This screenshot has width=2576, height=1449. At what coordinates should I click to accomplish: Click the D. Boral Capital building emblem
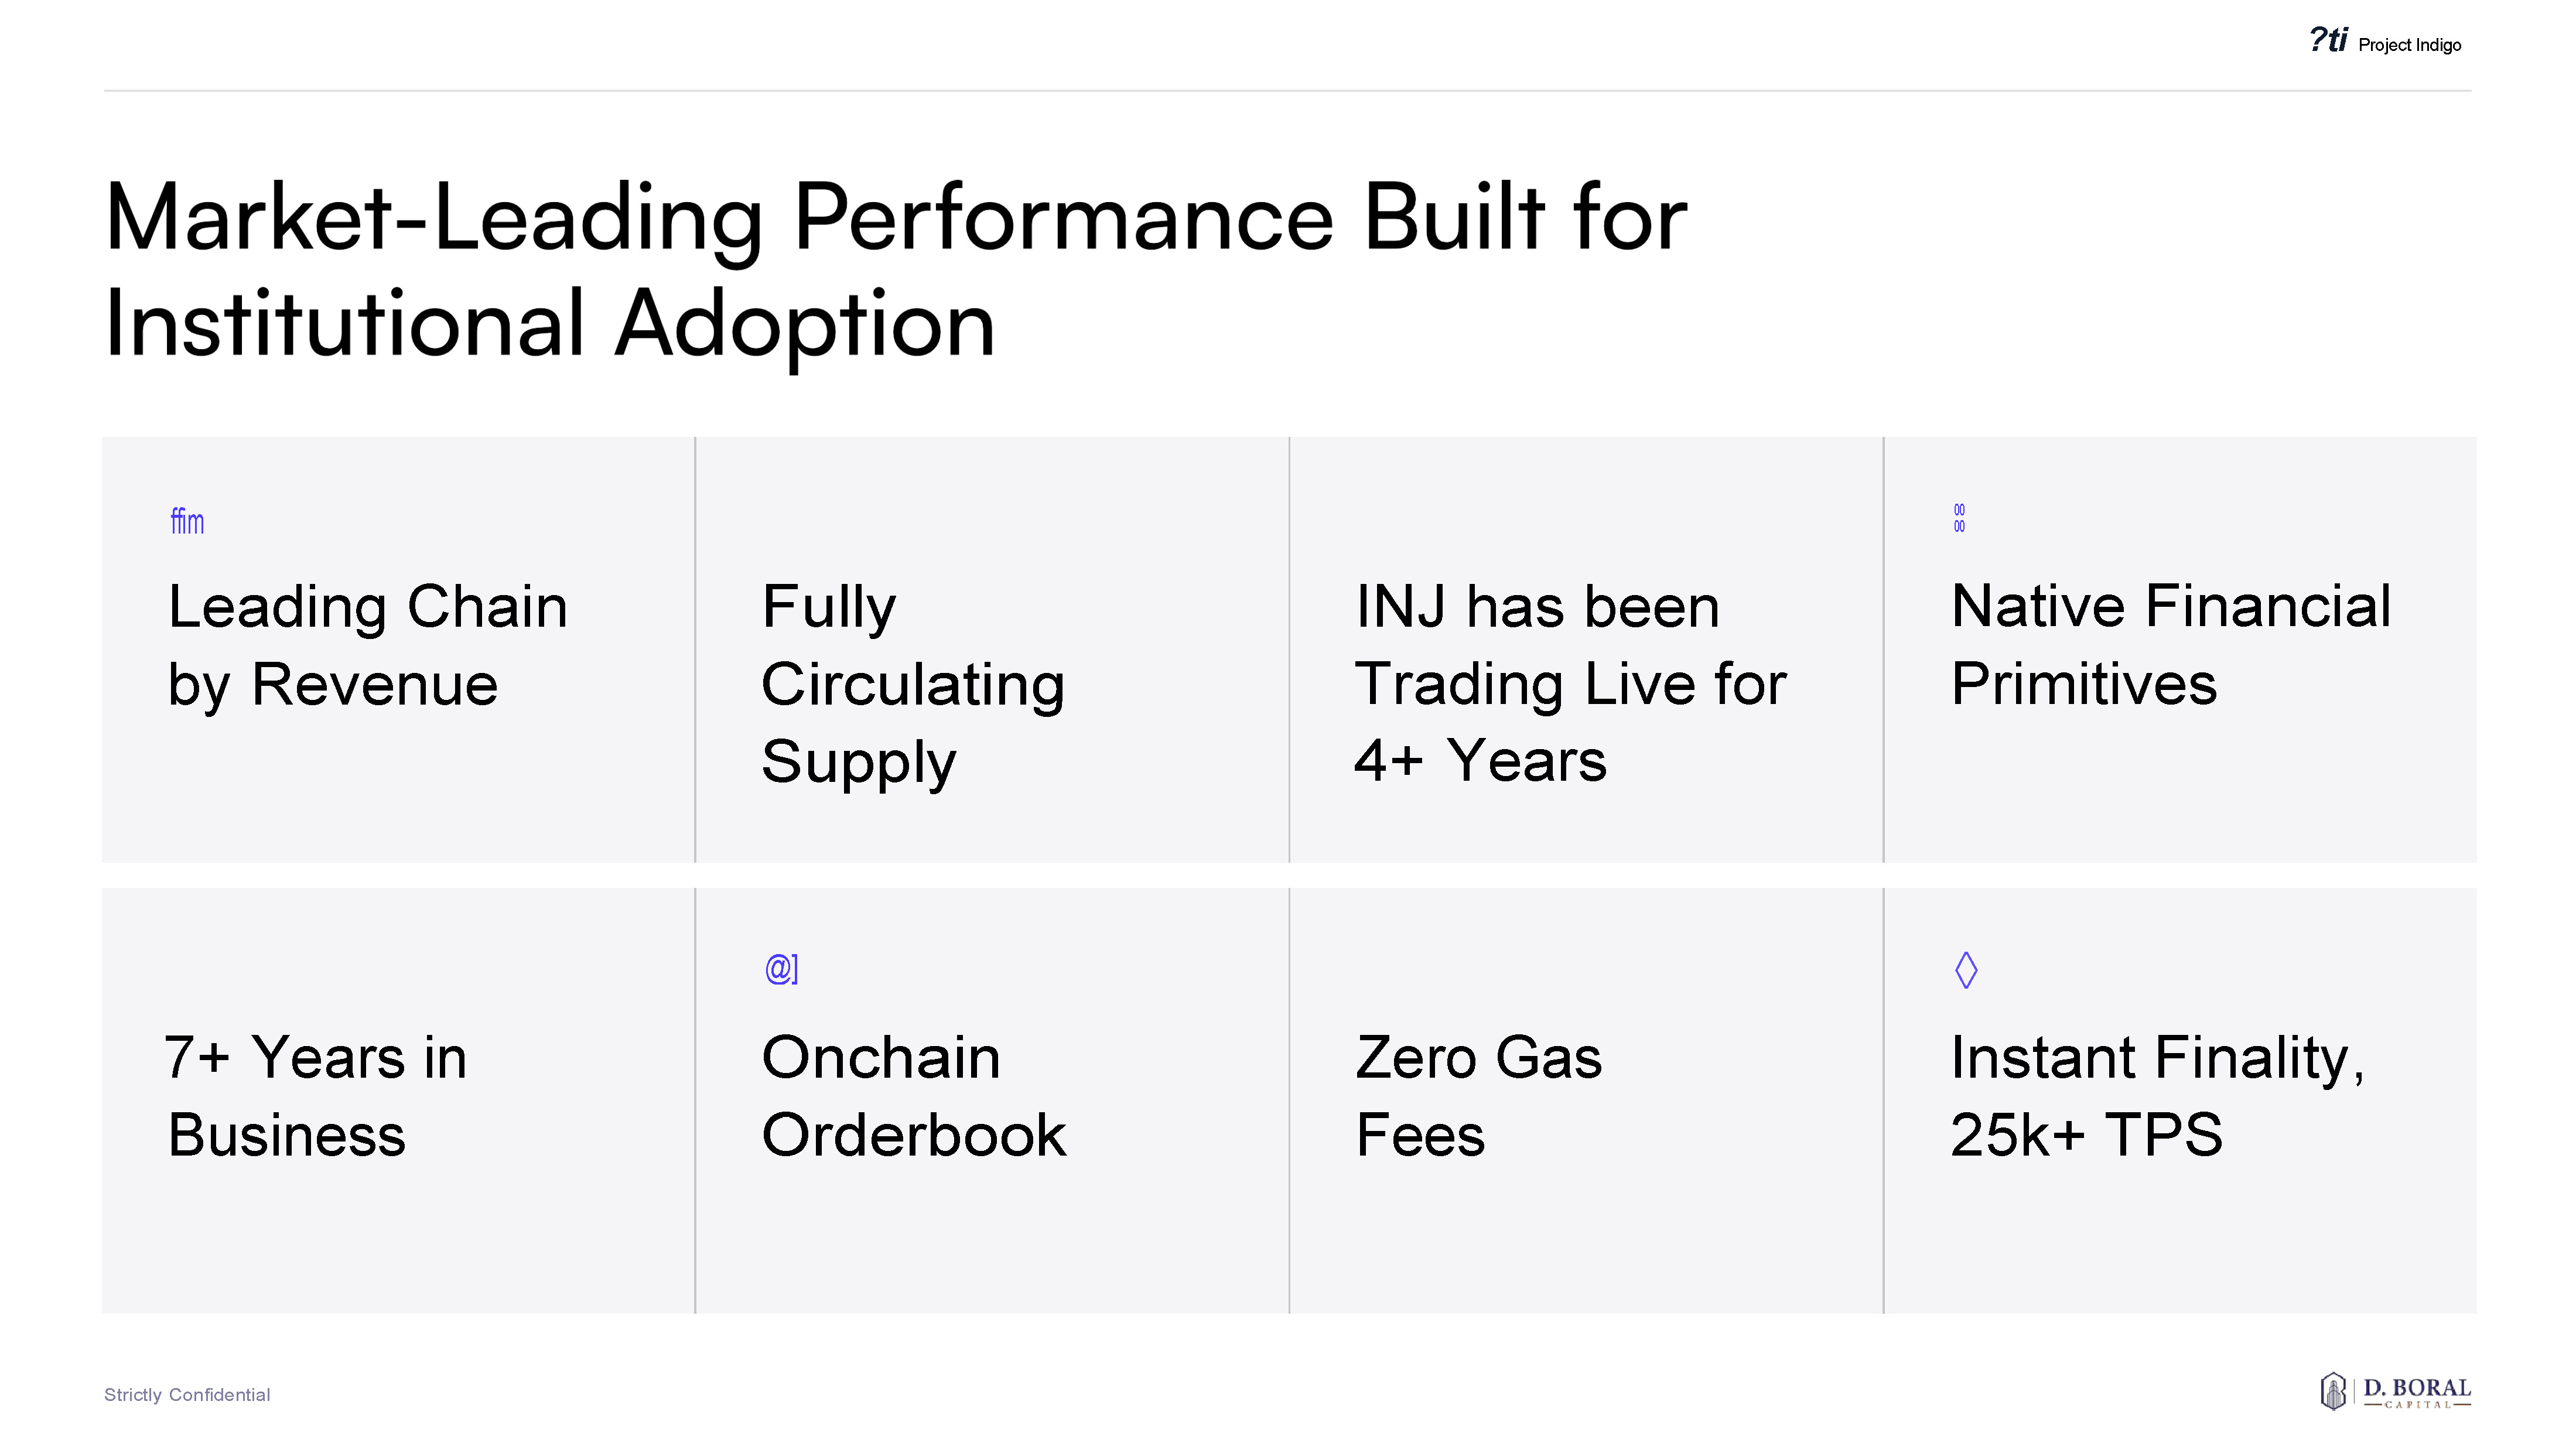[2333, 1391]
